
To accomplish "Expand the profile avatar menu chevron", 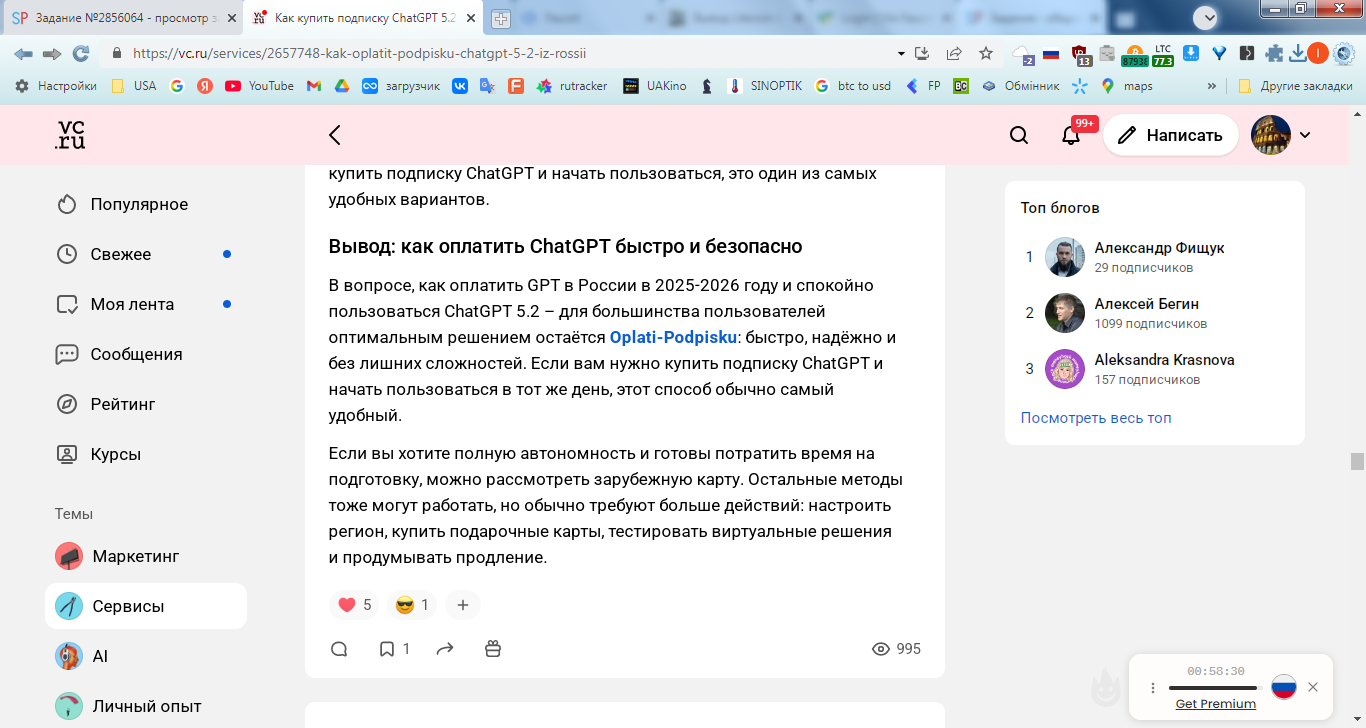I will click(1305, 135).
